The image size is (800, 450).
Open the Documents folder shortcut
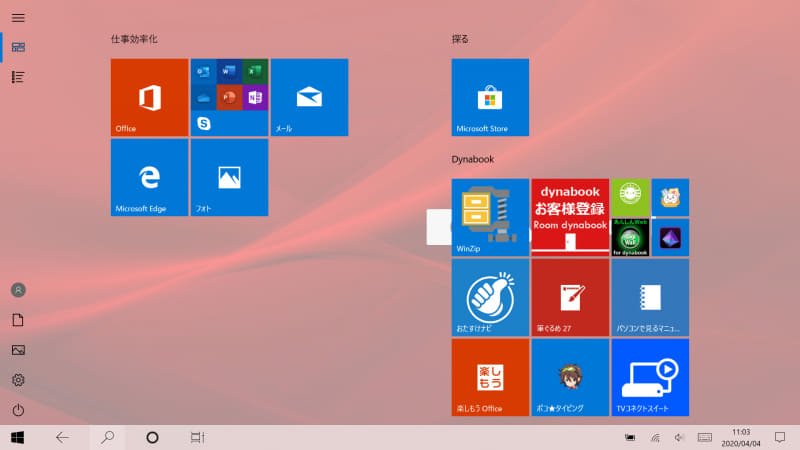(x=18, y=320)
